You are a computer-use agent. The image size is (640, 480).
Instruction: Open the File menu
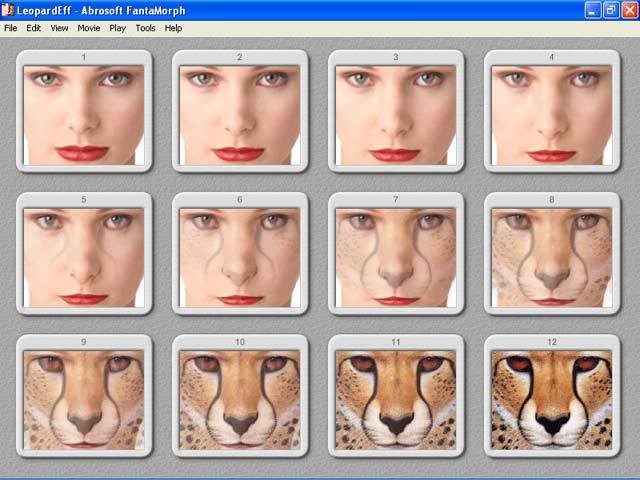click(x=11, y=28)
